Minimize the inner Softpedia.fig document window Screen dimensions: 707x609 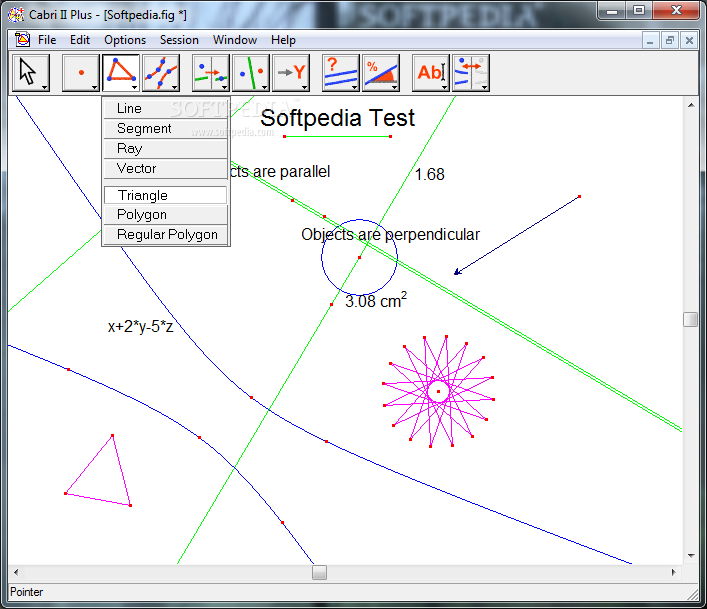[x=650, y=41]
